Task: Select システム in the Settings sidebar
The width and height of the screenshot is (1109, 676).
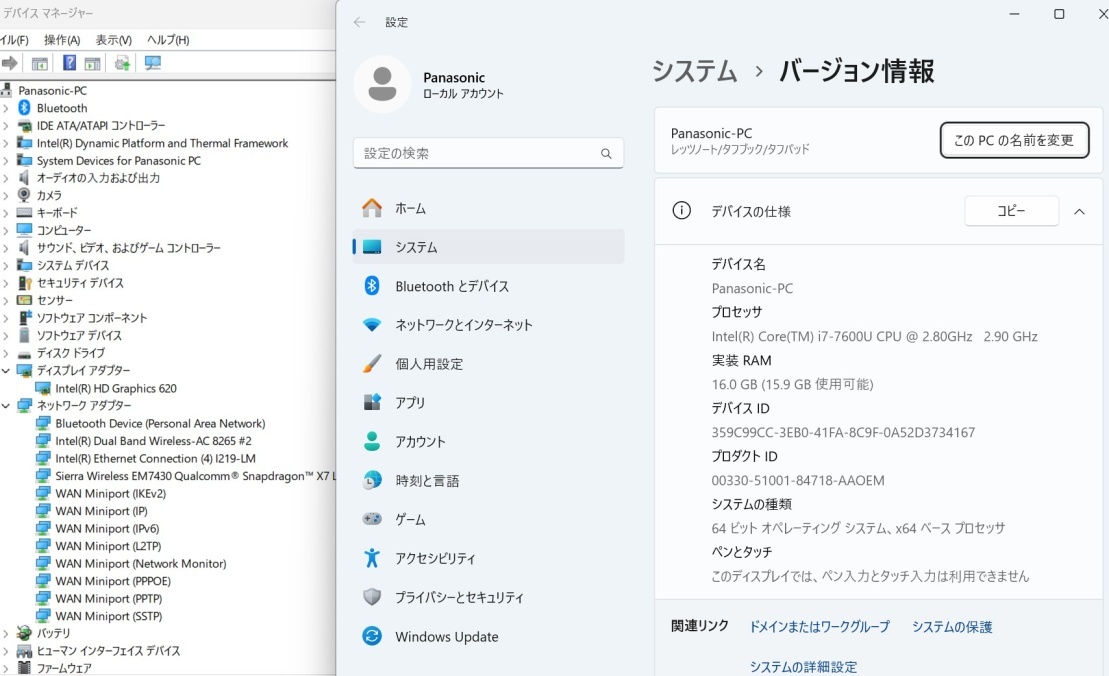Action: [488, 247]
